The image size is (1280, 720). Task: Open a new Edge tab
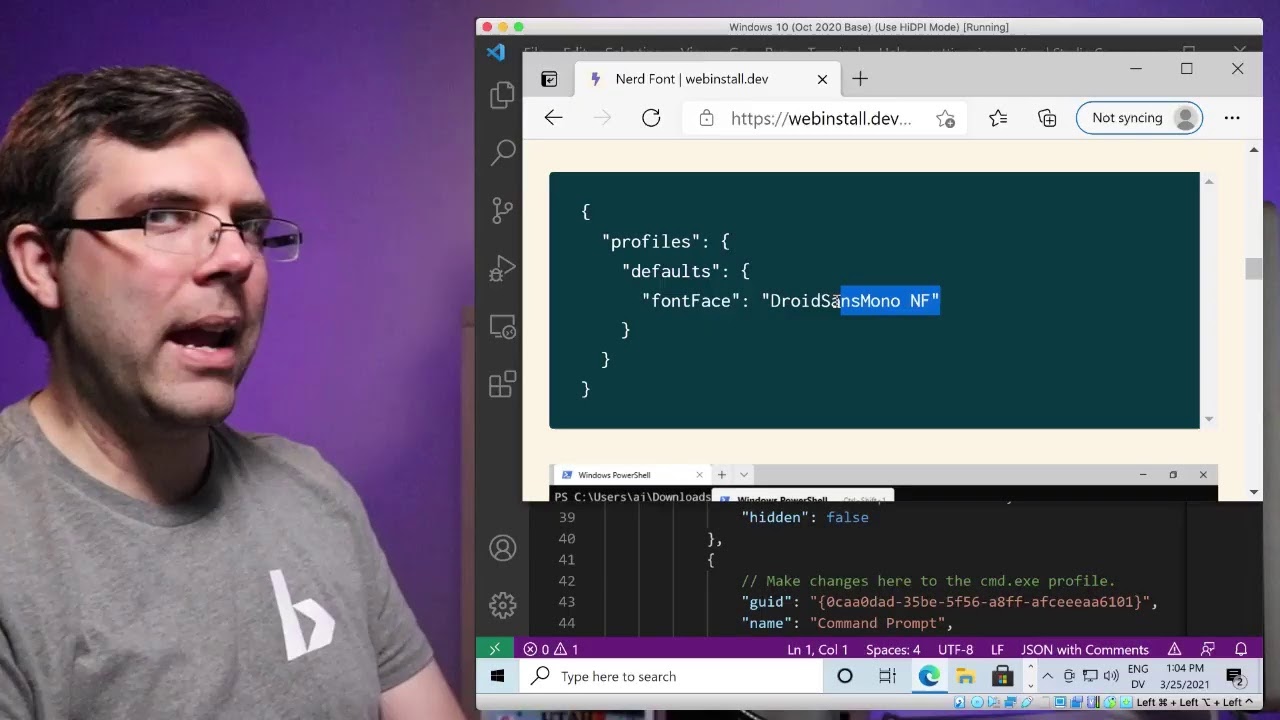click(x=860, y=79)
